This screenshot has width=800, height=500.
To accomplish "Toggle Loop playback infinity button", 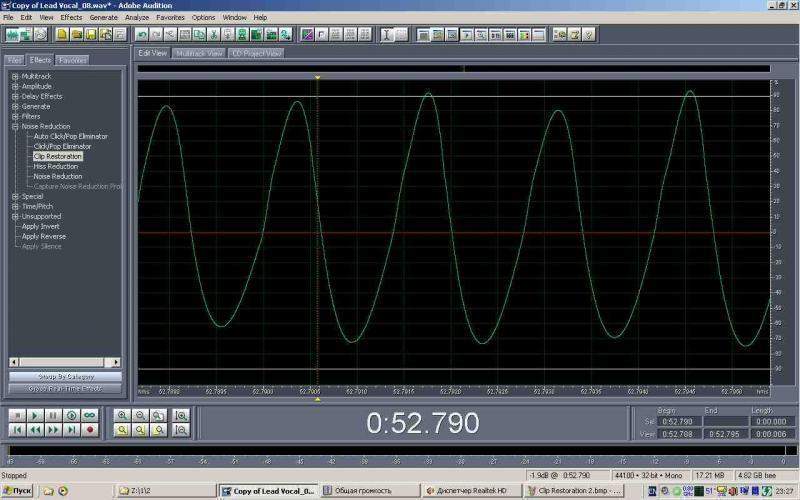I will coord(89,415).
